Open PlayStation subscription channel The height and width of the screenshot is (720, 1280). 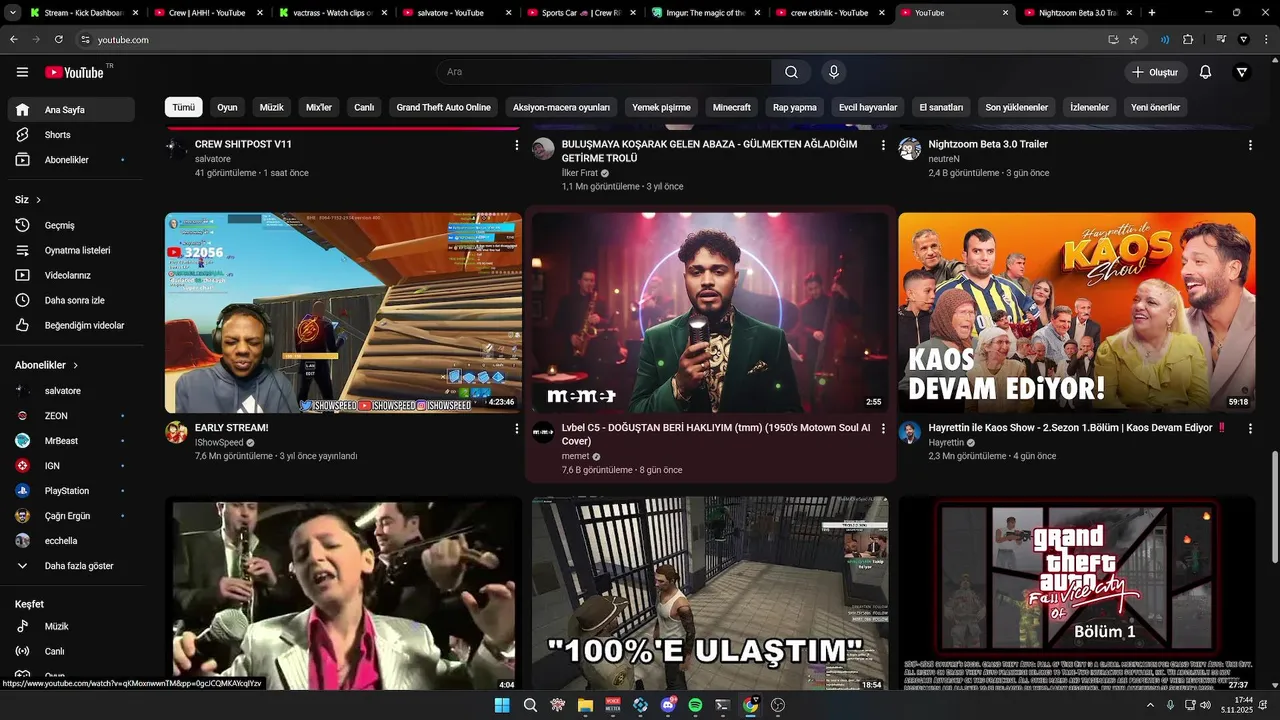point(70,491)
